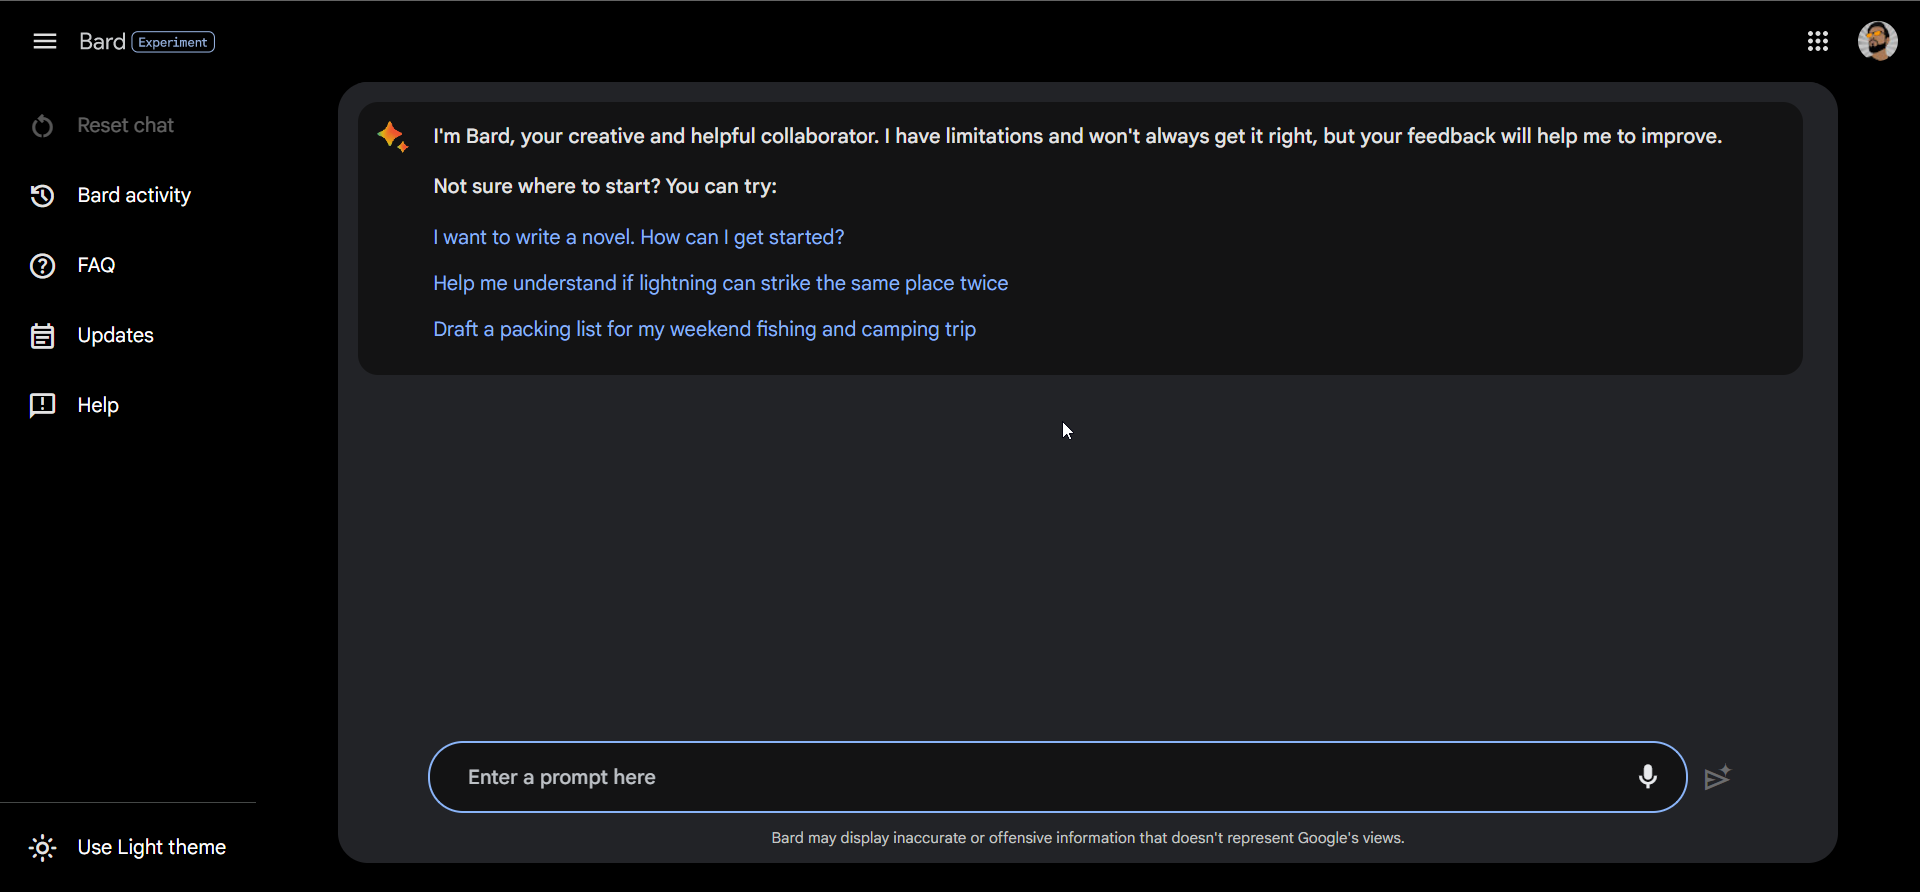The height and width of the screenshot is (892, 1920).
Task: Click the Bard activity history icon
Action: click(42, 196)
